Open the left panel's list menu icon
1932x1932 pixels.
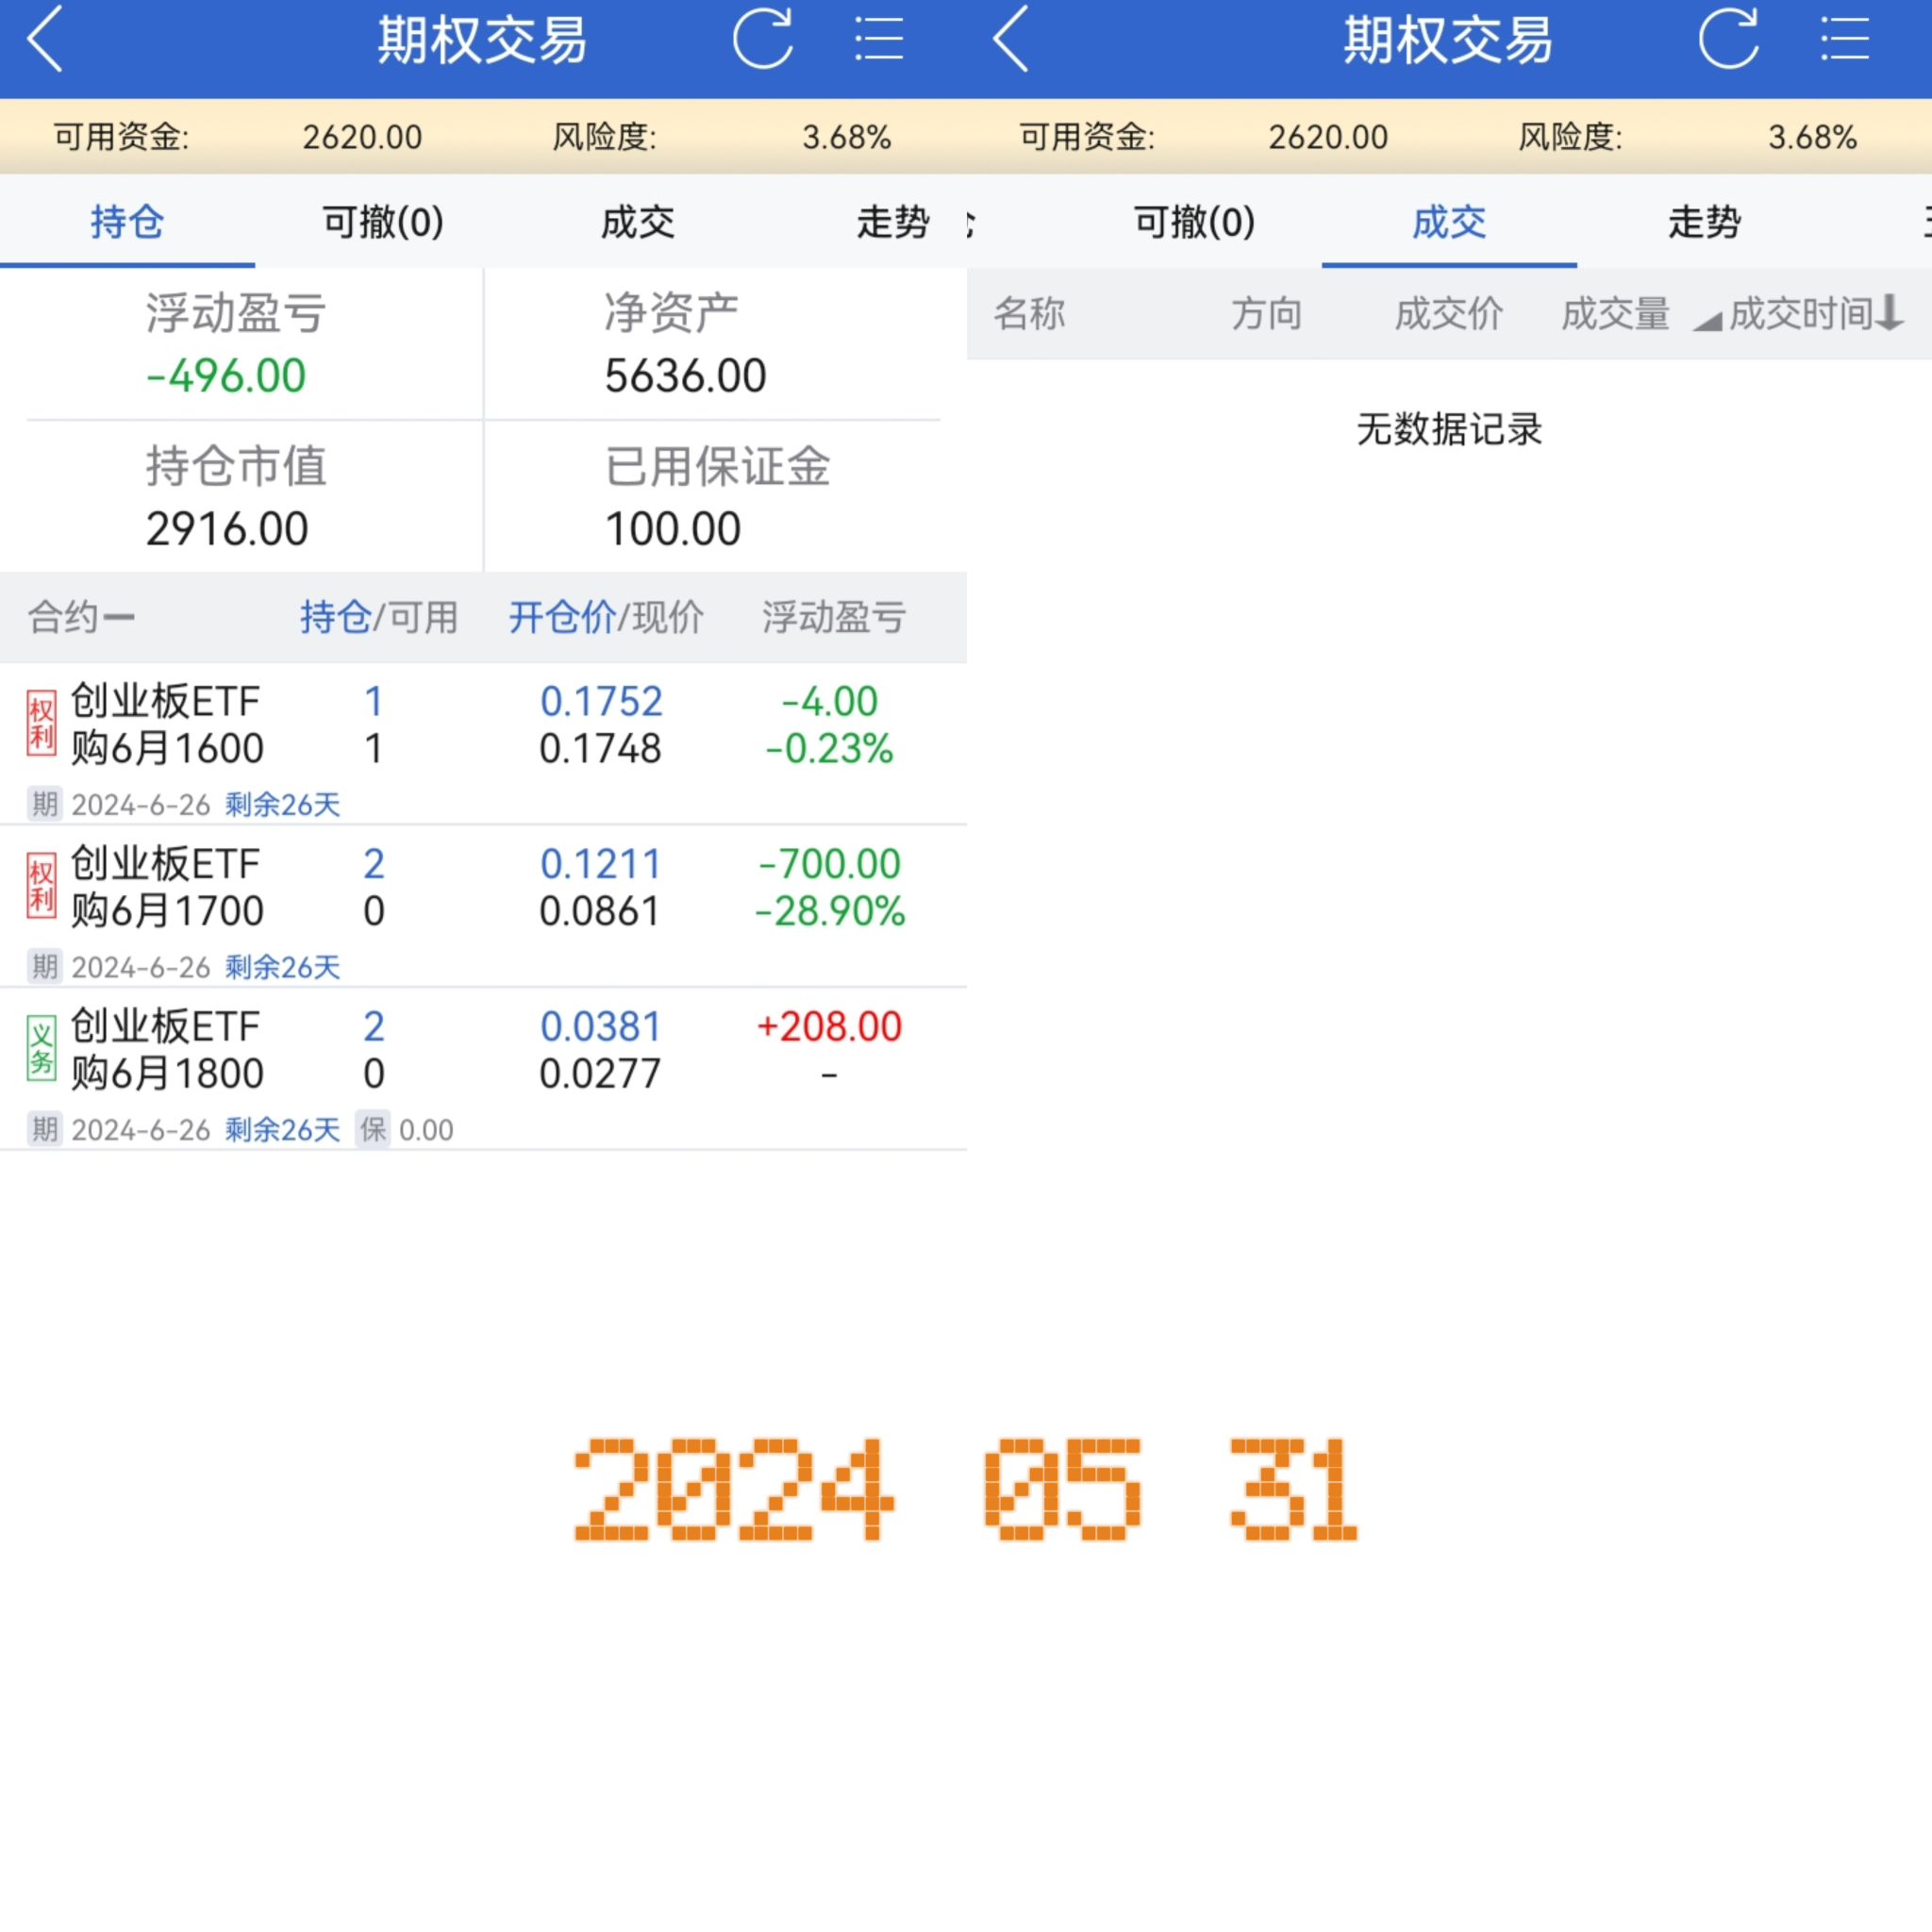(879, 40)
